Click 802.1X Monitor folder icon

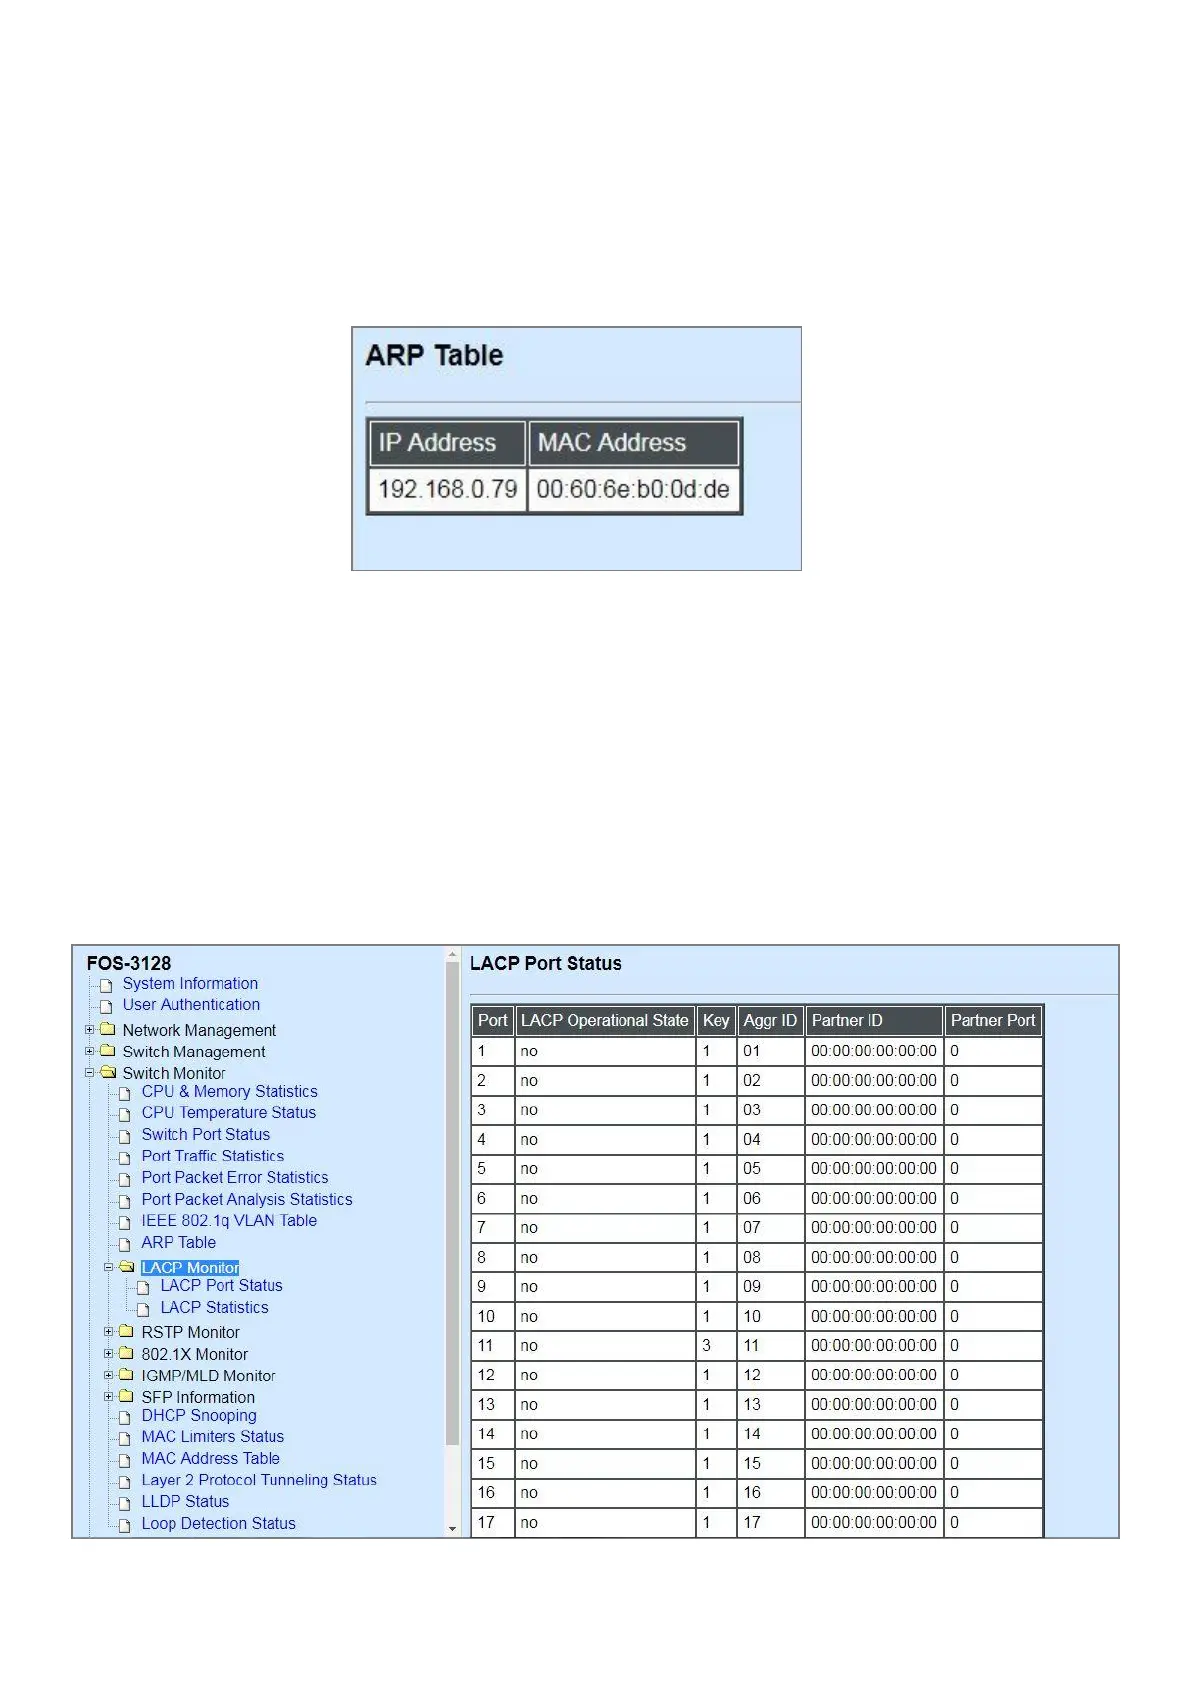(x=126, y=1353)
